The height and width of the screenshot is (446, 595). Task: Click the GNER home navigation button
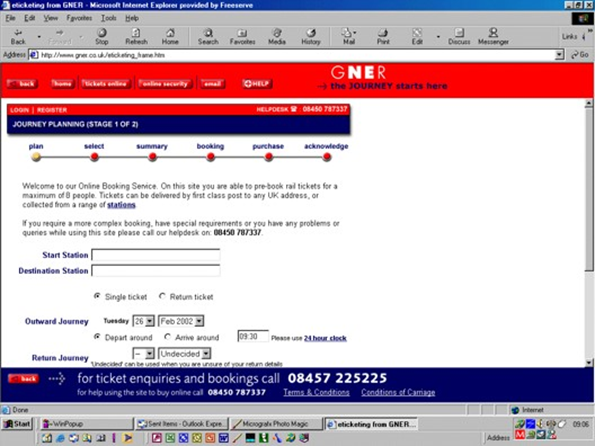click(x=62, y=84)
